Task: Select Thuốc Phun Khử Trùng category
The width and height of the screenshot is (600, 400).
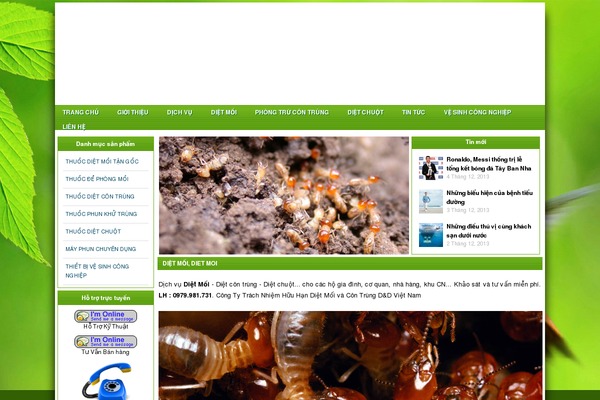Action: tap(101, 214)
